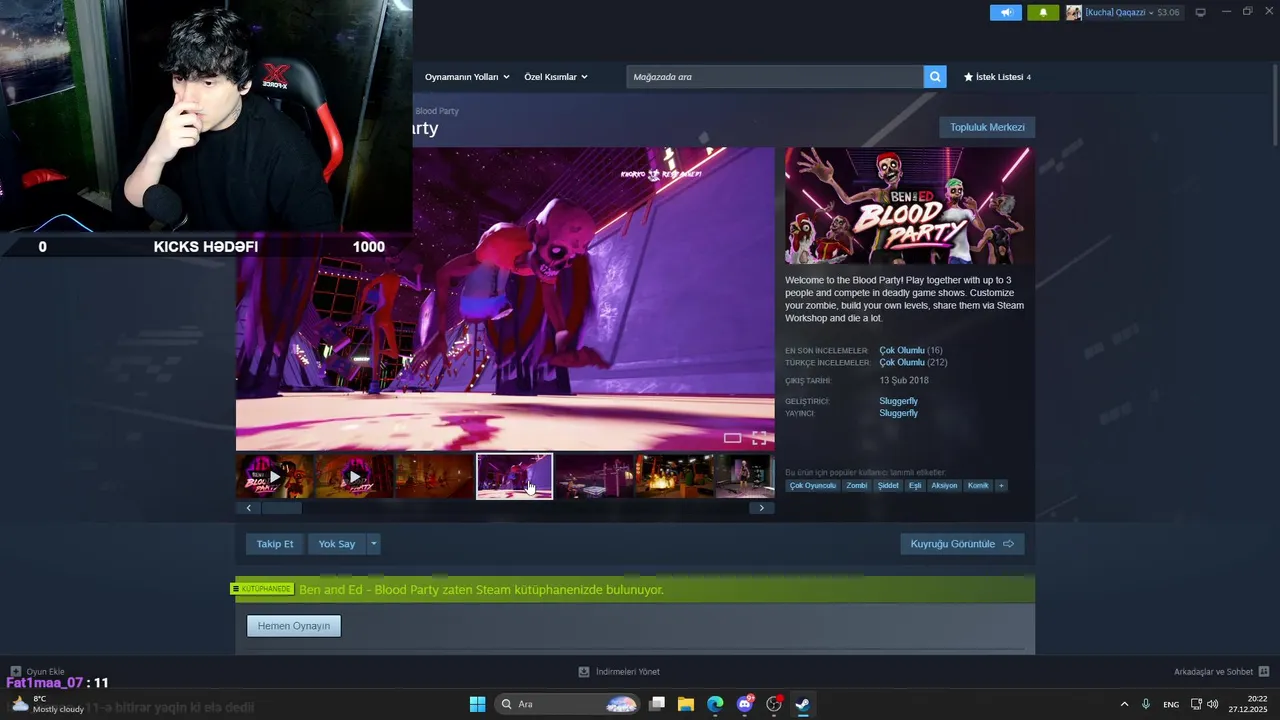Click ENG language indicator in tray

point(1170,704)
